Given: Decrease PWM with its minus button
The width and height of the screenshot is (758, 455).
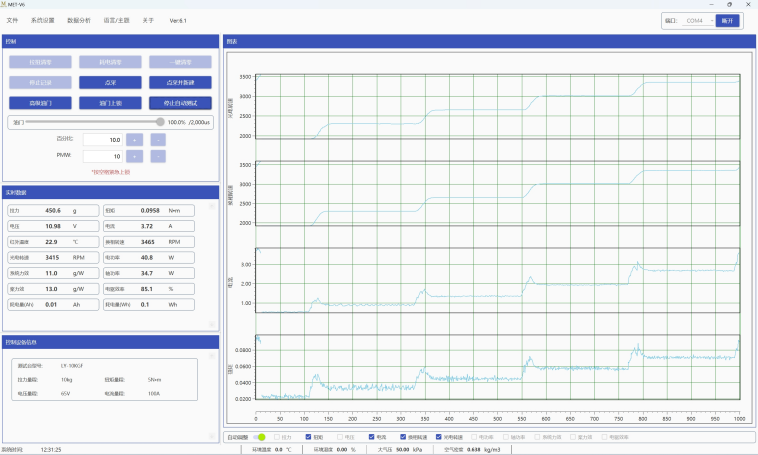Looking at the screenshot, I should pos(158,156).
